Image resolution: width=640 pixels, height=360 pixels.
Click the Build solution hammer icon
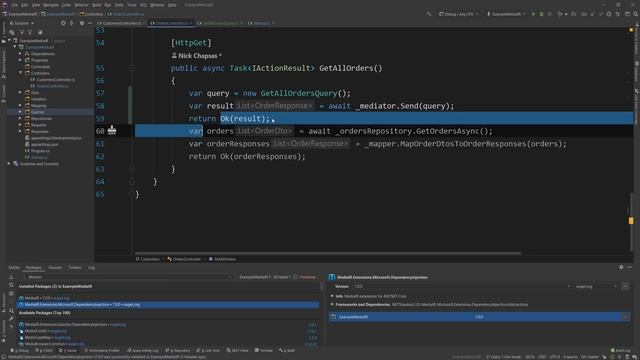click(429, 14)
